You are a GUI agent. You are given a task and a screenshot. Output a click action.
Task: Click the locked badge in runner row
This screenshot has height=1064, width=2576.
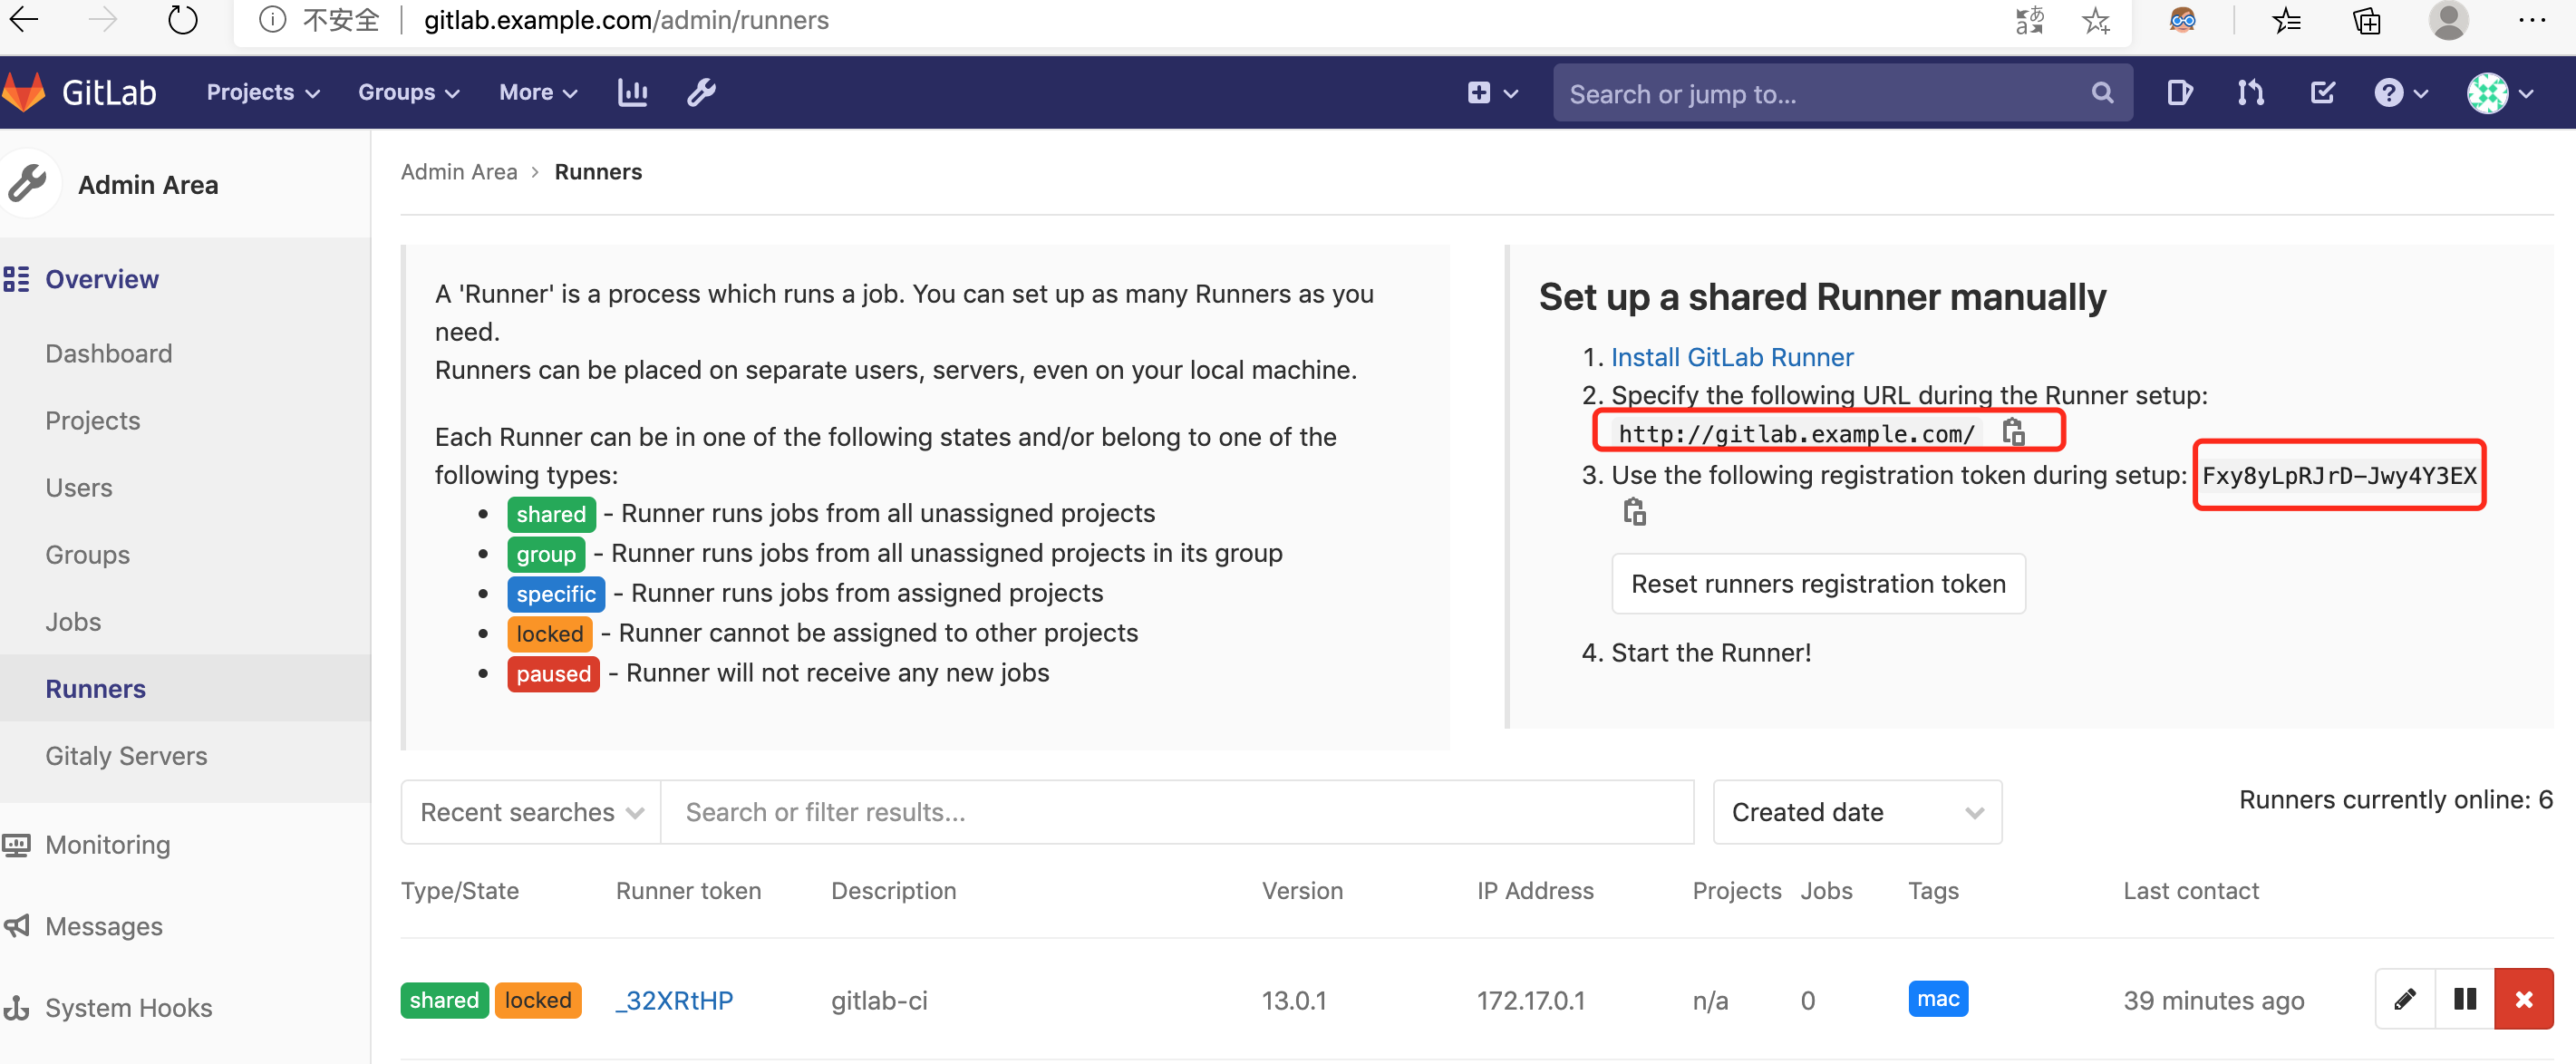pyautogui.click(x=538, y=1000)
